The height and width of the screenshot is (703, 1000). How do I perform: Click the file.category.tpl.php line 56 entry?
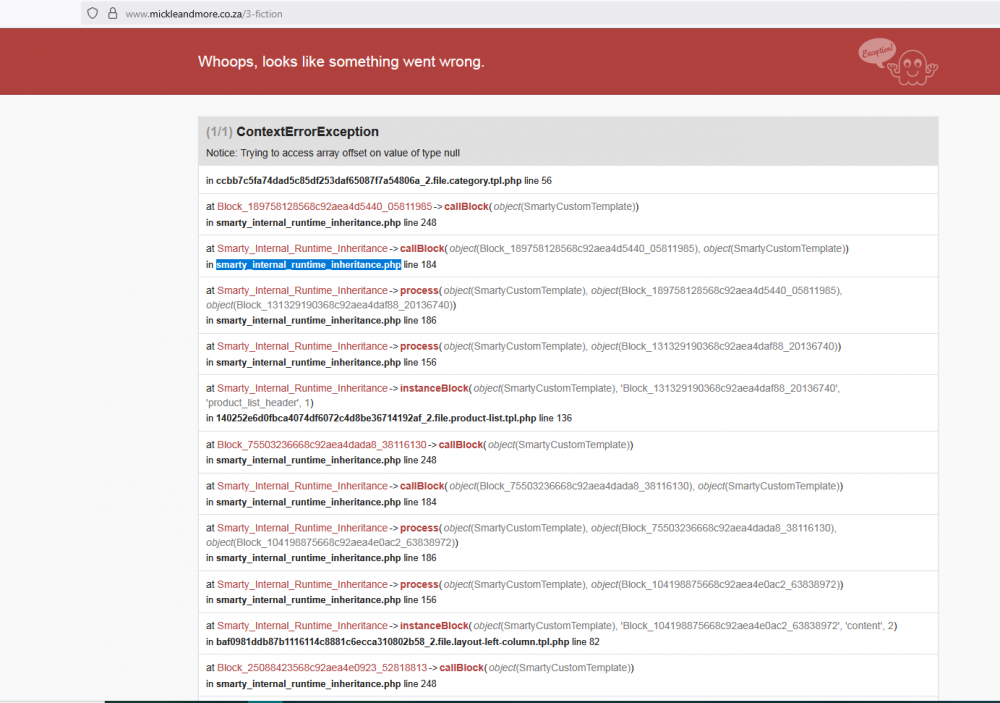point(379,181)
